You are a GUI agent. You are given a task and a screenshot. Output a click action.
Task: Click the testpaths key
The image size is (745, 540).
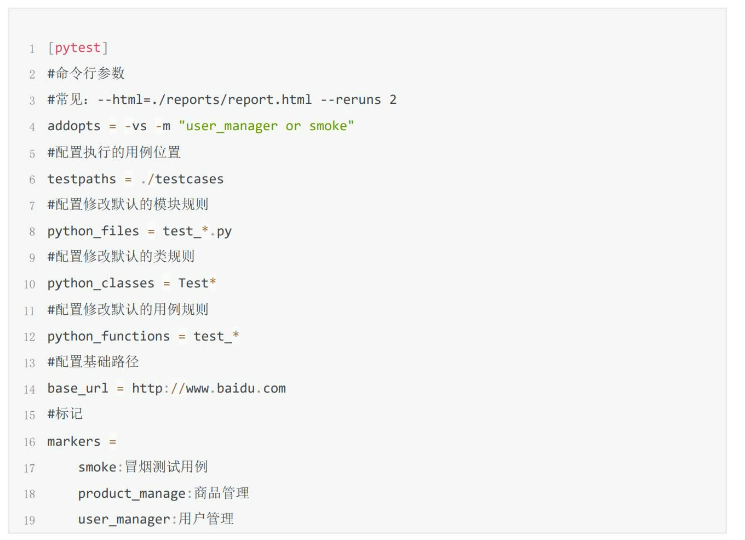point(82,179)
